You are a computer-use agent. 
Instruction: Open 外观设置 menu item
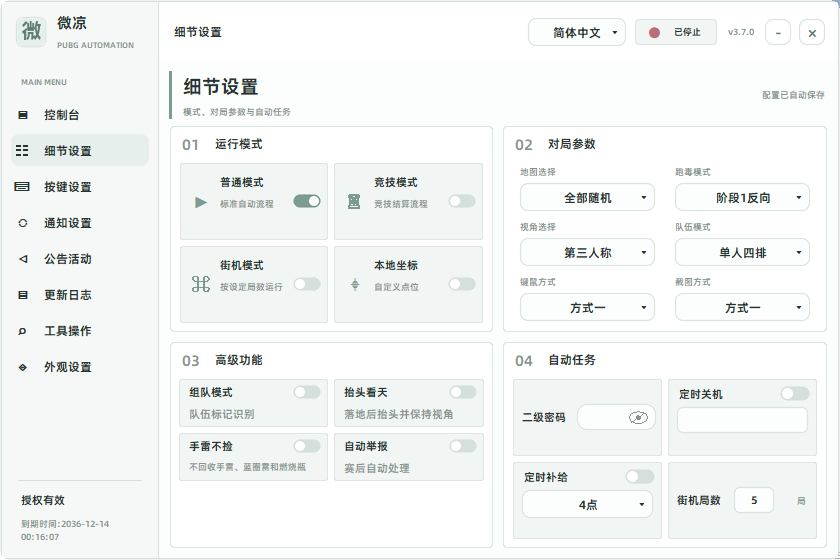click(x=80, y=367)
